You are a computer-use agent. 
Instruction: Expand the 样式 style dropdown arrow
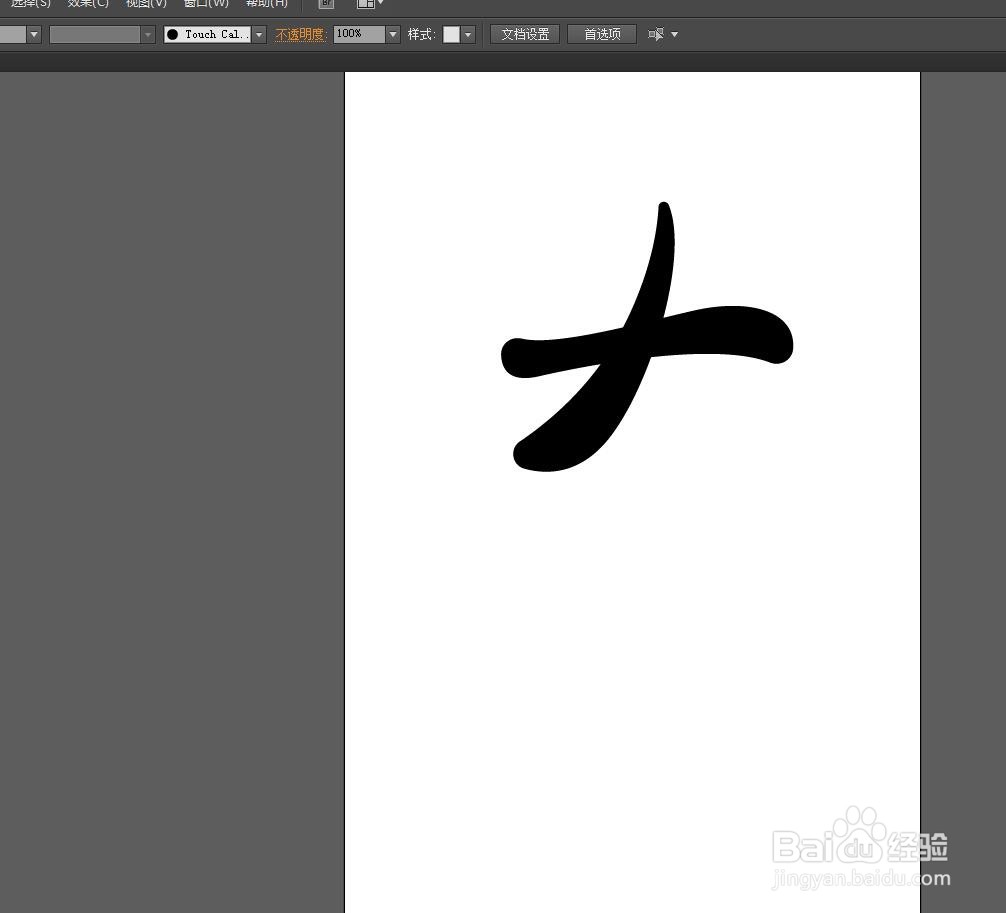[468, 35]
